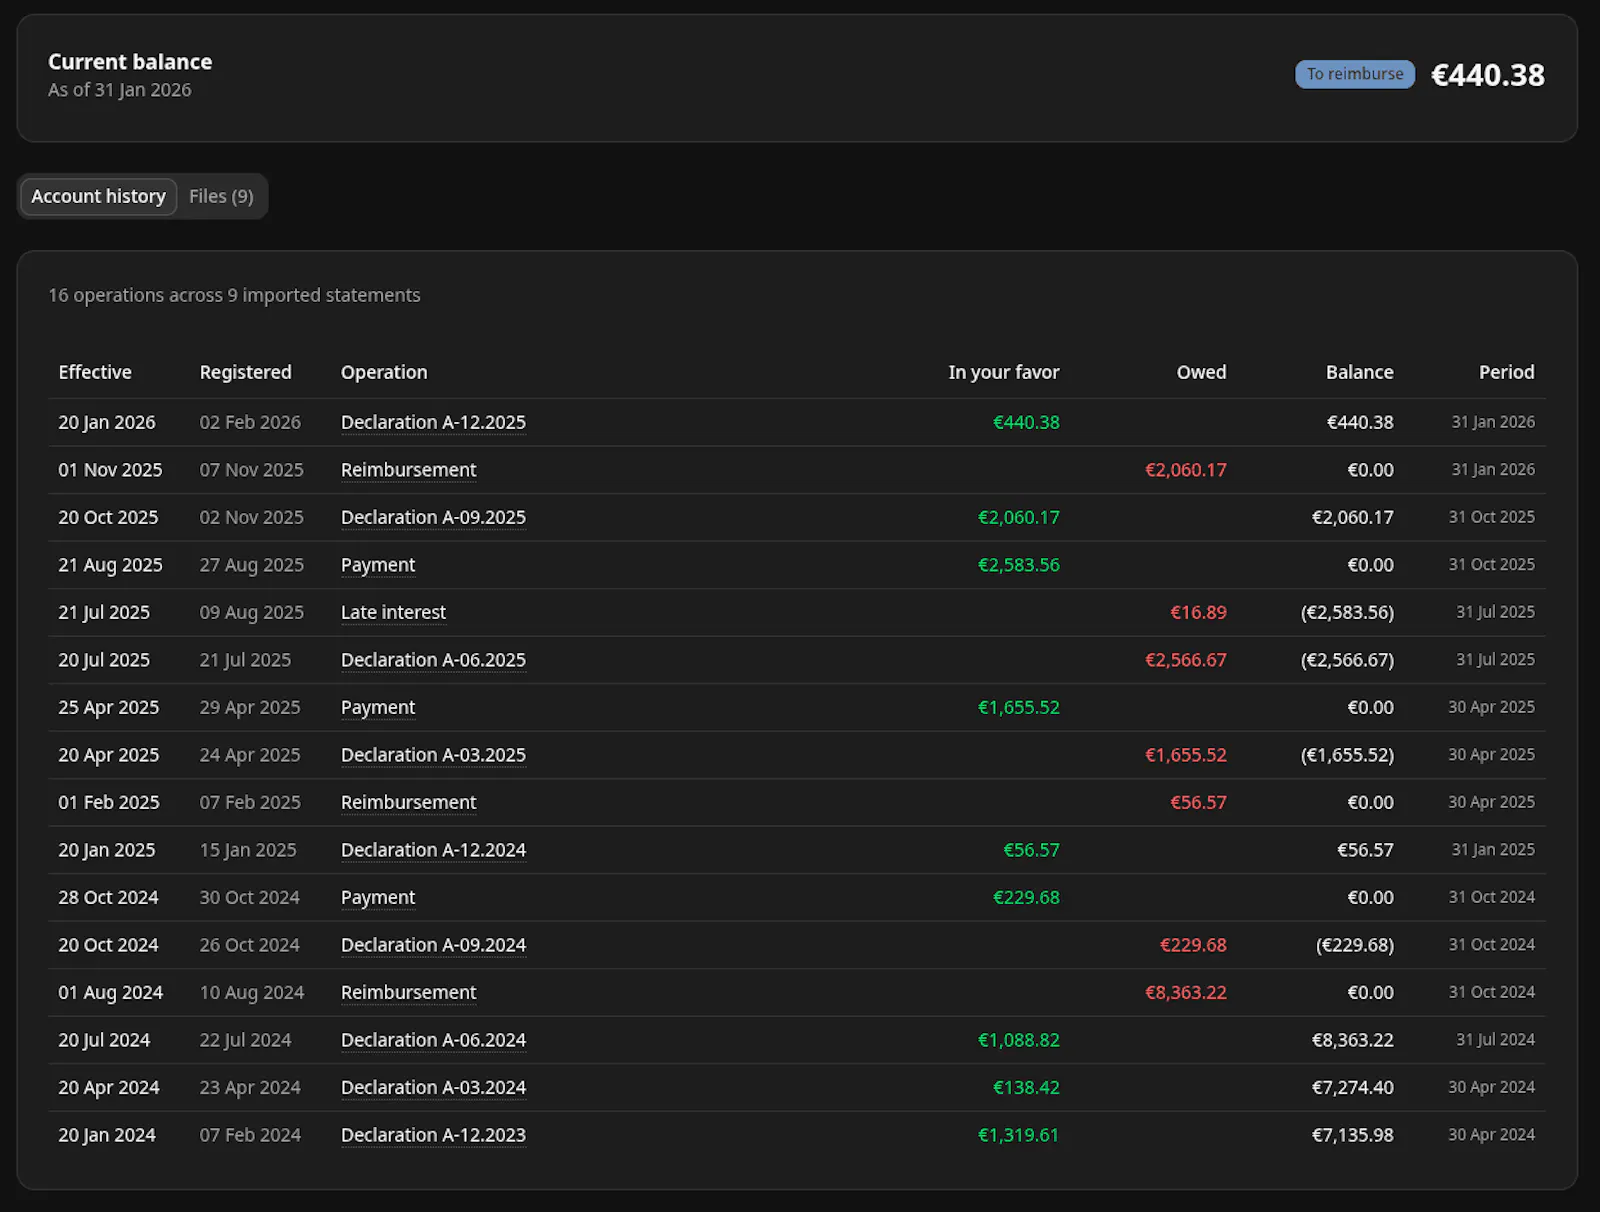Viewport: 1600px width, 1212px height.
Task: Click the 31 Jul 2024 period cell
Action: tap(1495, 1040)
